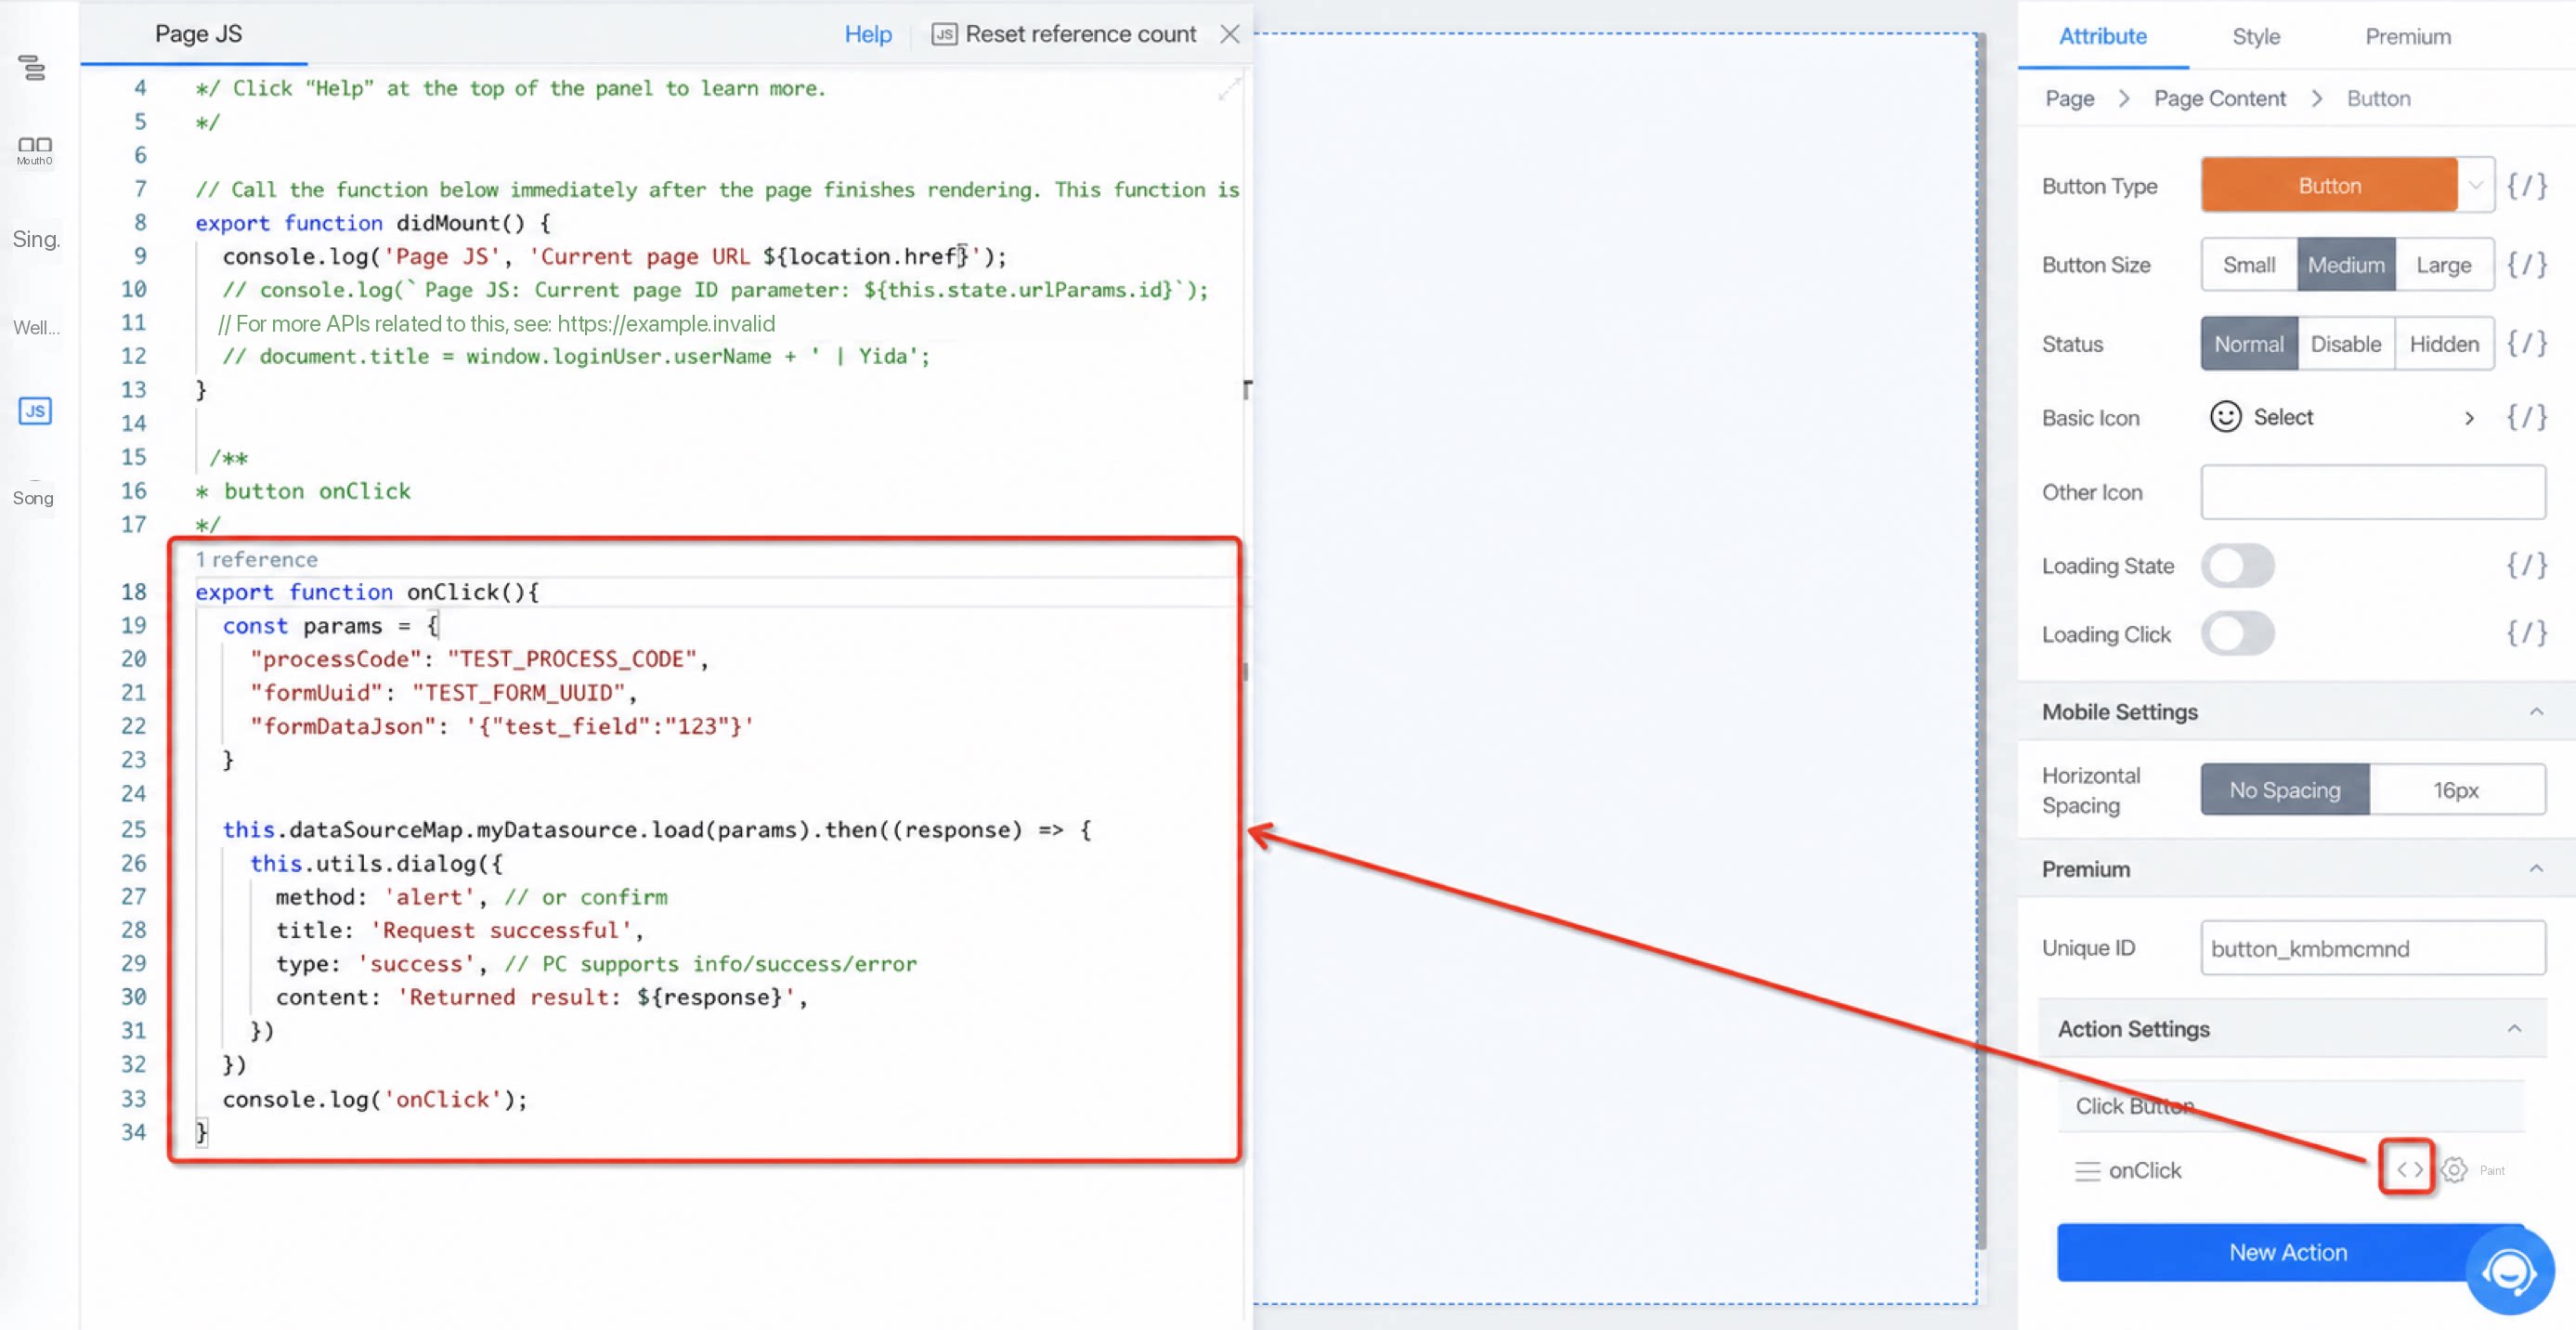The height and width of the screenshot is (1330, 2576).
Task: Click the variable binding icon for Button Type
Action: [x=2526, y=185]
